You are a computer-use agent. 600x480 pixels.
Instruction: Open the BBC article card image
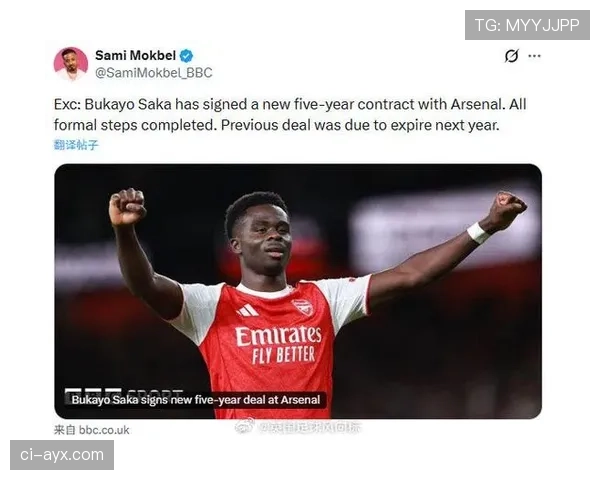pyautogui.click(x=298, y=291)
